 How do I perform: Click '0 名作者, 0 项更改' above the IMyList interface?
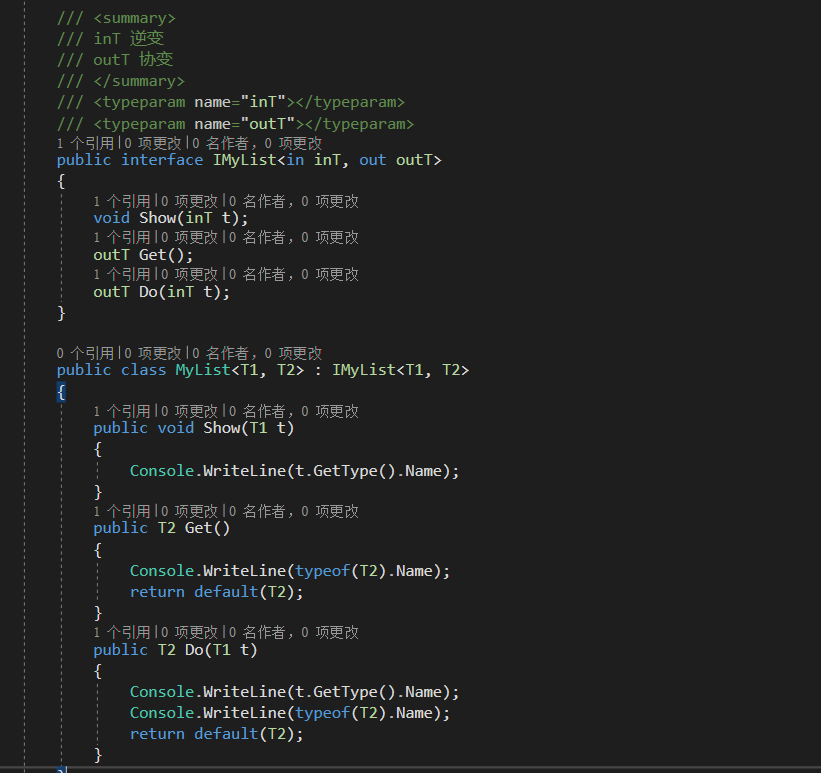pyautogui.click(x=257, y=143)
